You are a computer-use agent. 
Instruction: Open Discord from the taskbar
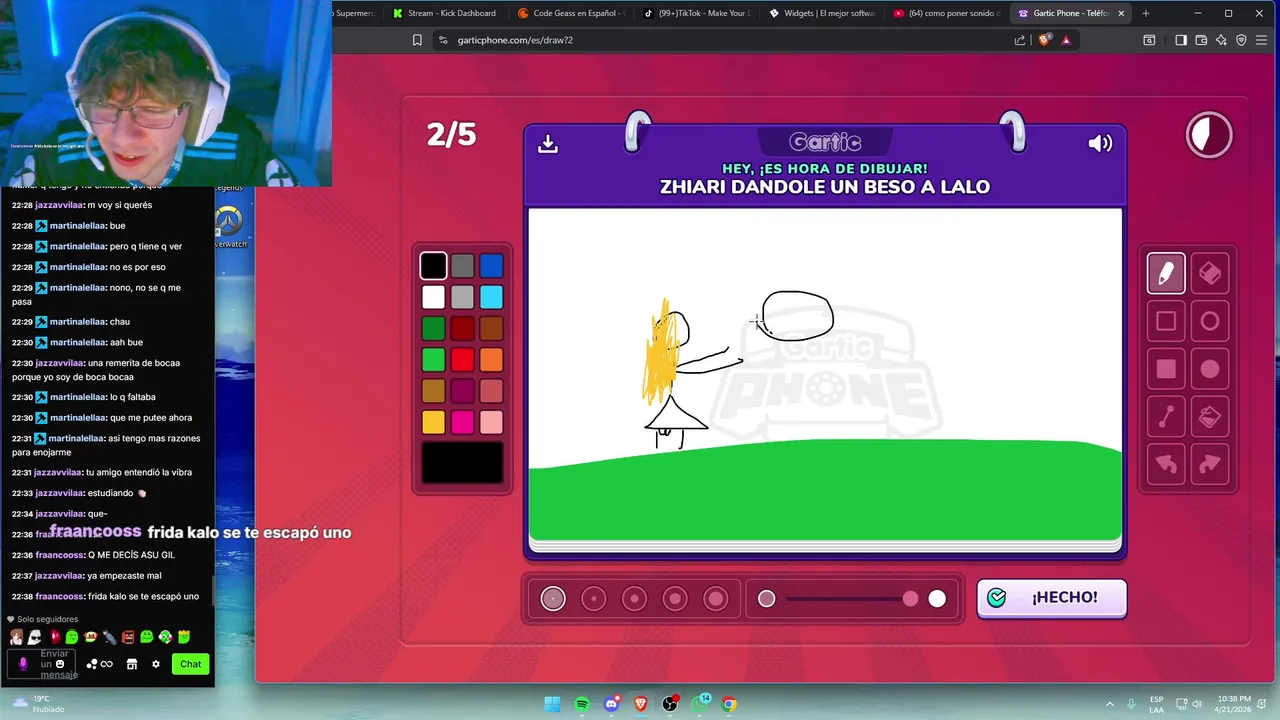pyautogui.click(x=611, y=704)
